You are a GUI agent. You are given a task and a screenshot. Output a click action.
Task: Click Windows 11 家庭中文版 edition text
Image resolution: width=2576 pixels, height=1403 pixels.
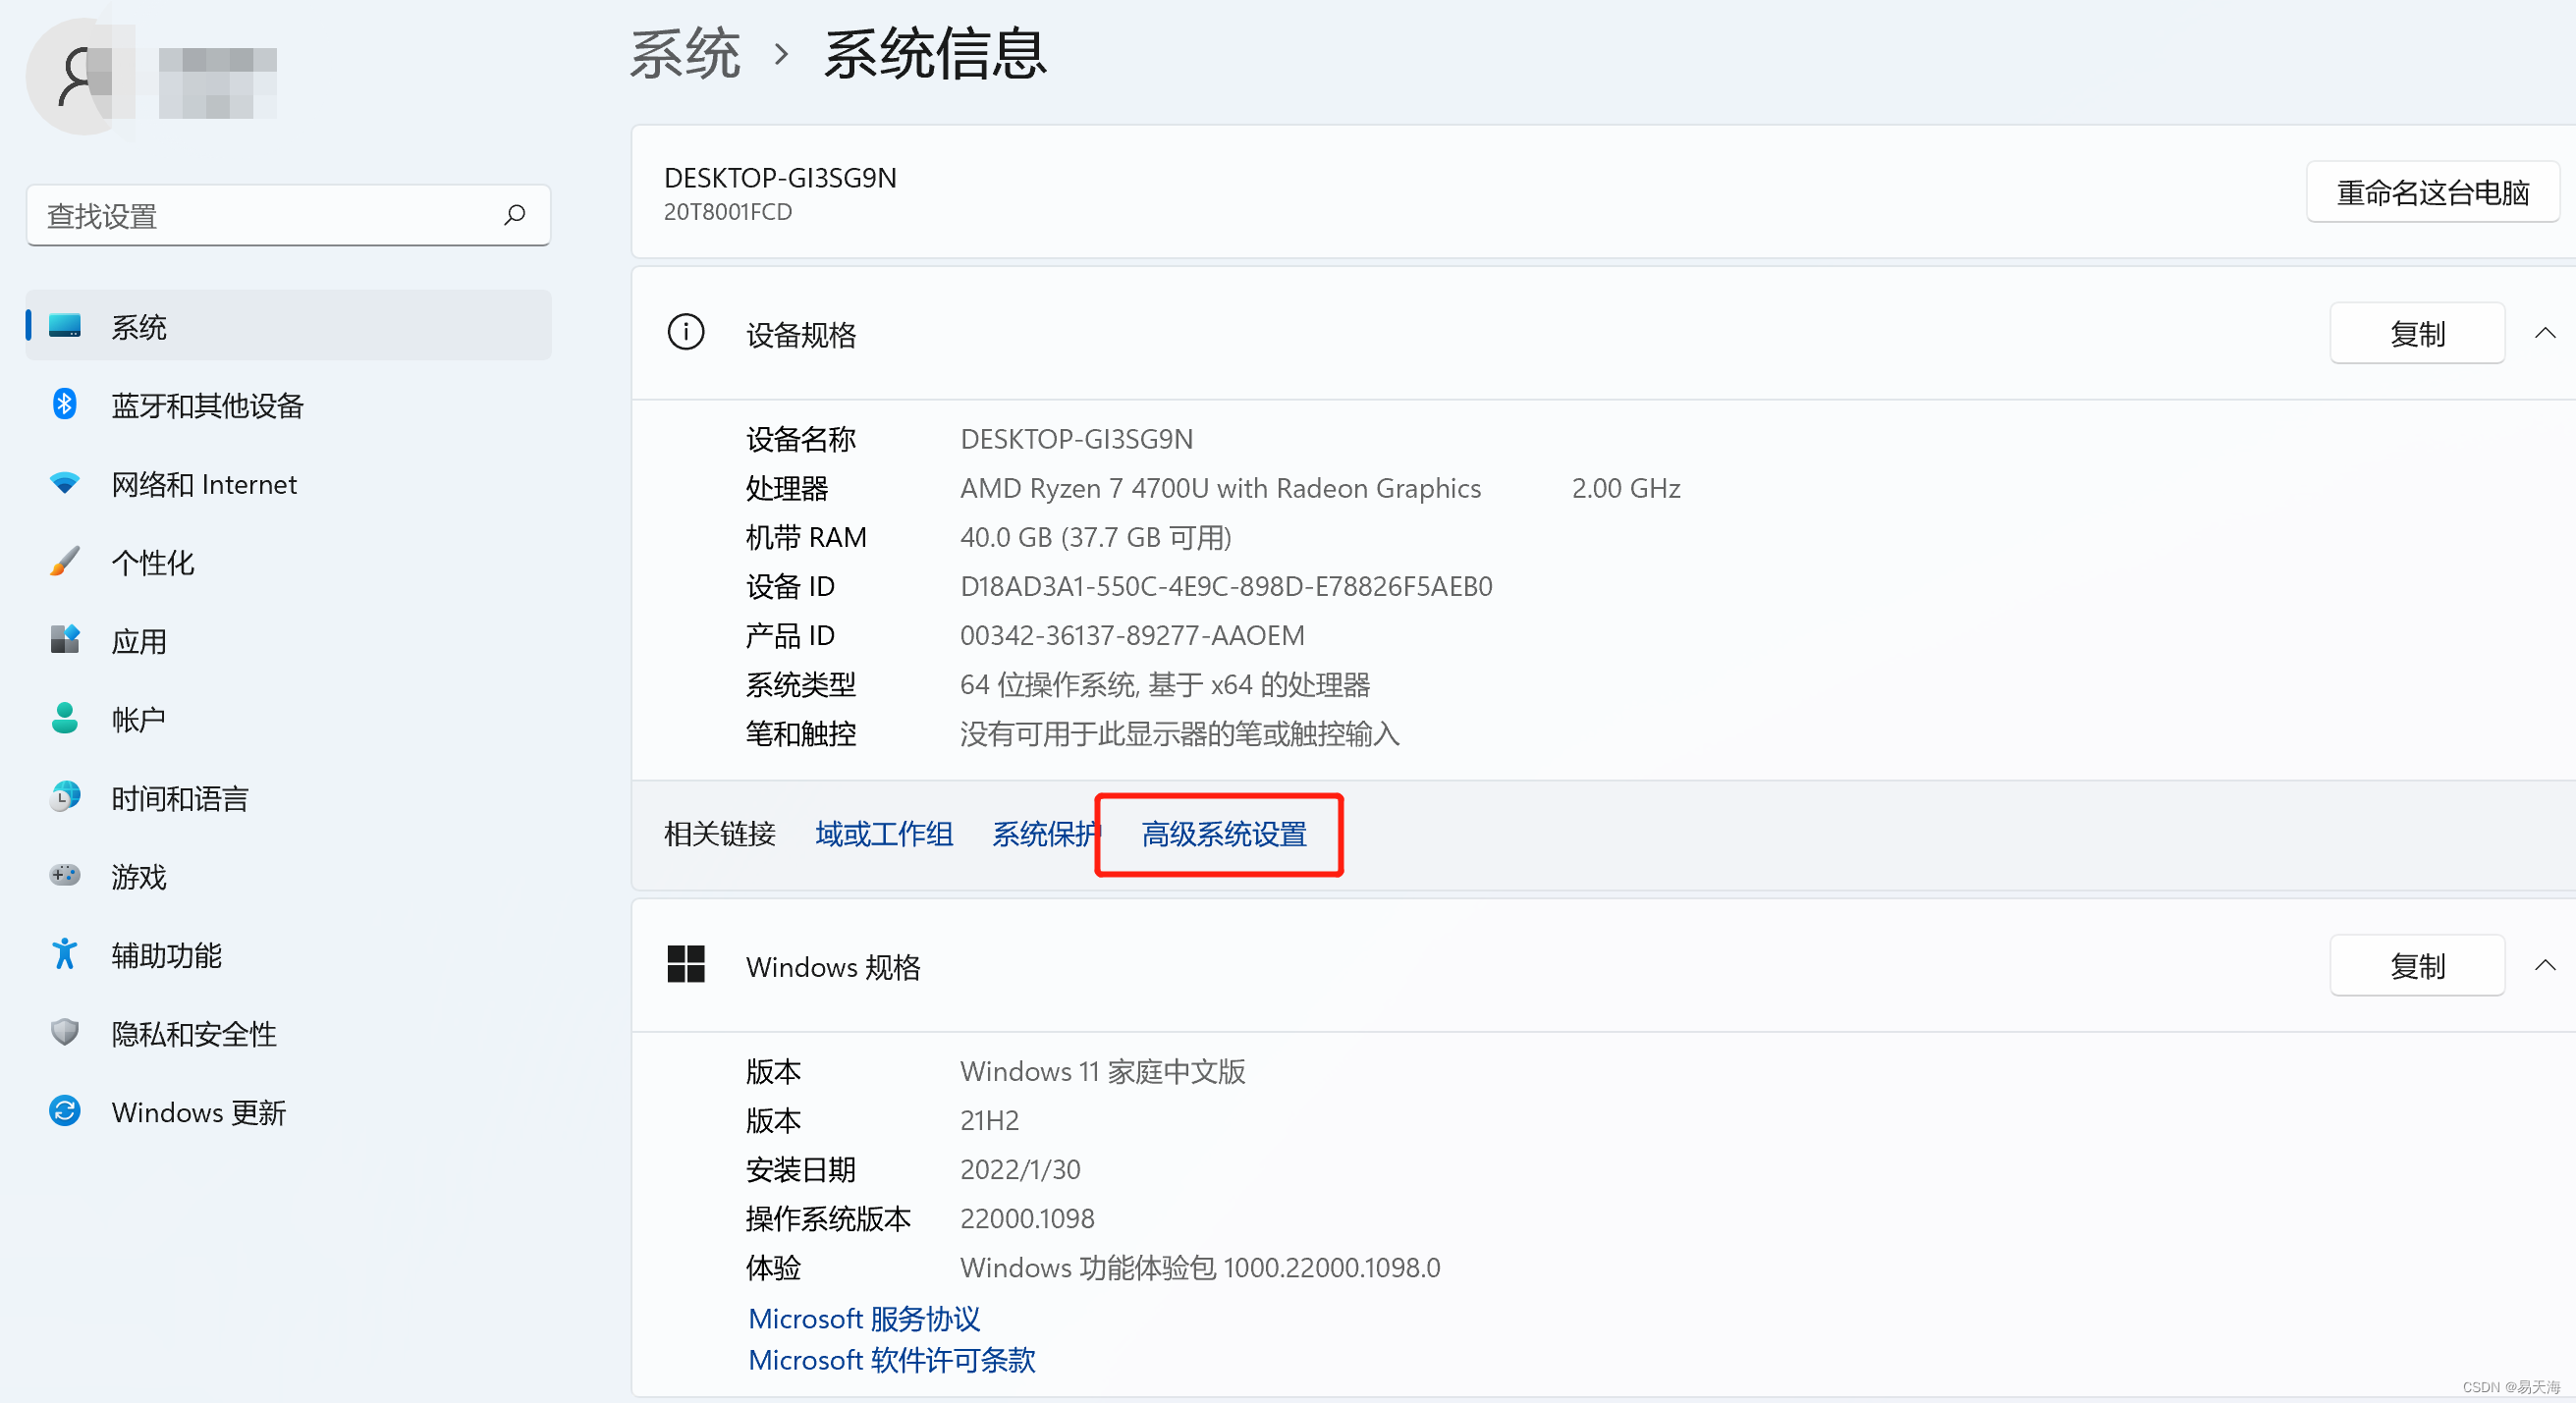pyautogui.click(x=1102, y=1071)
